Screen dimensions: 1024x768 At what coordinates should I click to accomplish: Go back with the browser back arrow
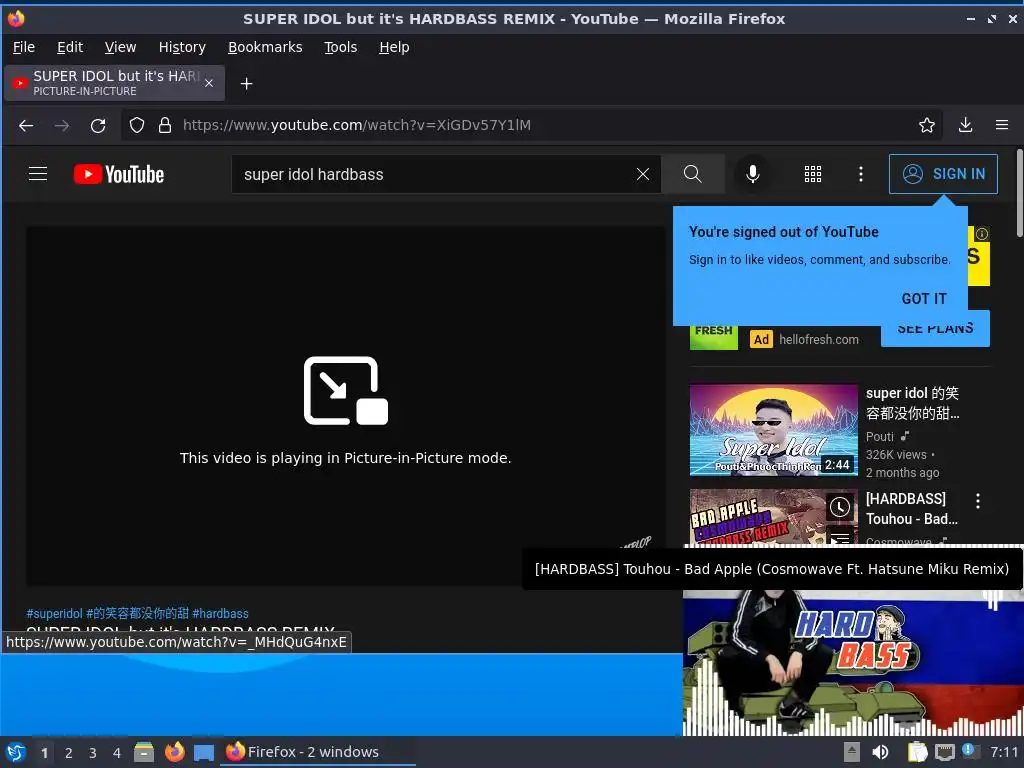point(26,125)
